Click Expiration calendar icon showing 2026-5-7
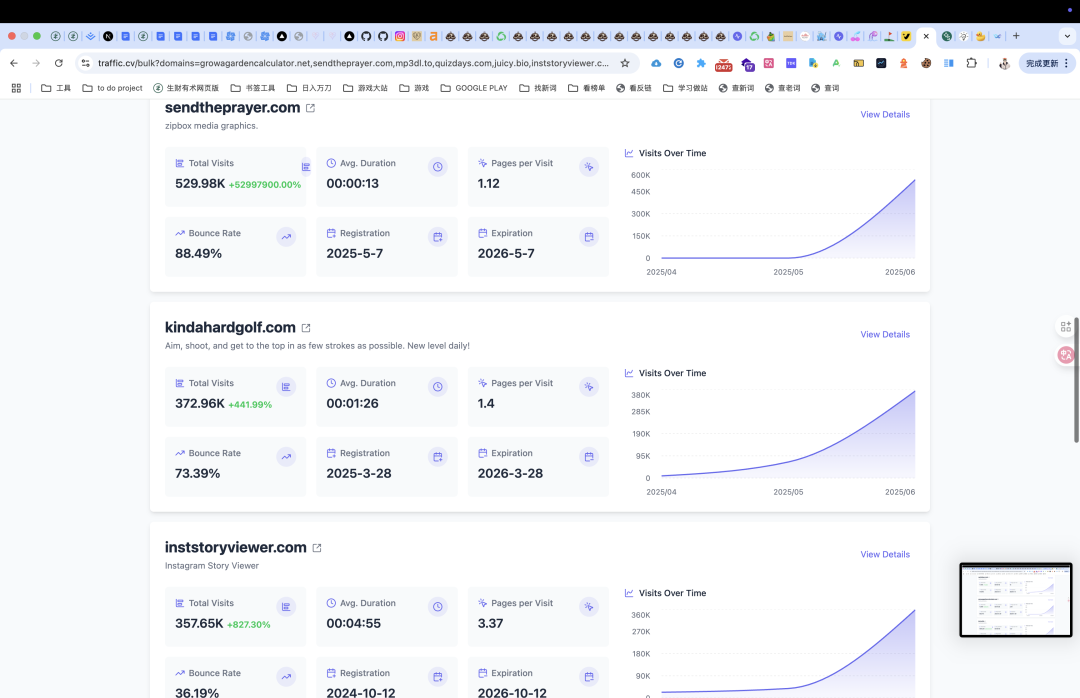Screen dimensions: 1080x698 click(589, 237)
